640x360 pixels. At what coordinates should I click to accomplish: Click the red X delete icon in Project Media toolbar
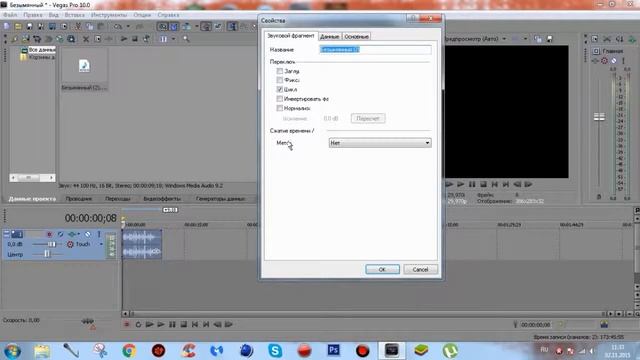point(86,39)
